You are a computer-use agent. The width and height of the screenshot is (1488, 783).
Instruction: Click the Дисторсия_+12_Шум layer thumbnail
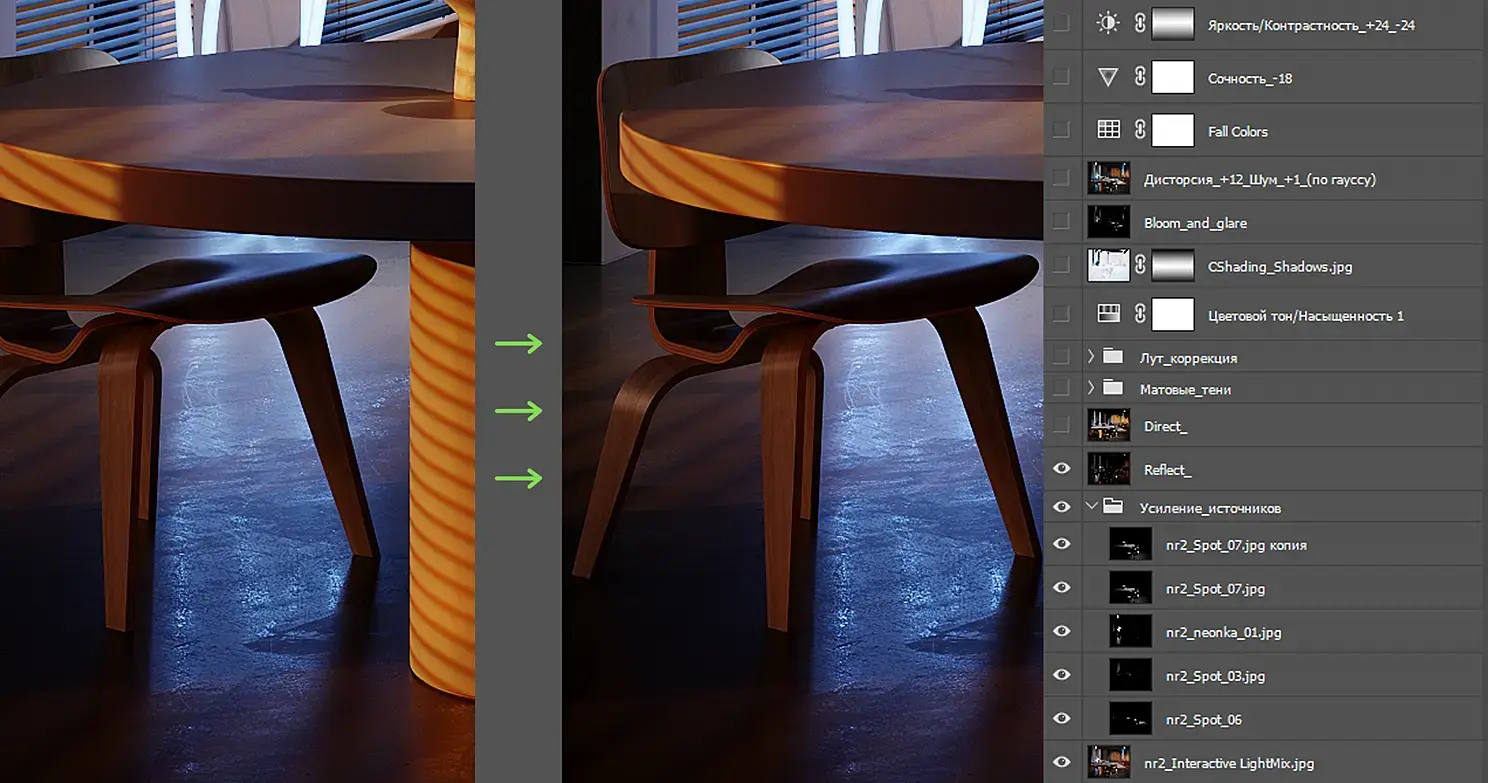[1108, 178]
